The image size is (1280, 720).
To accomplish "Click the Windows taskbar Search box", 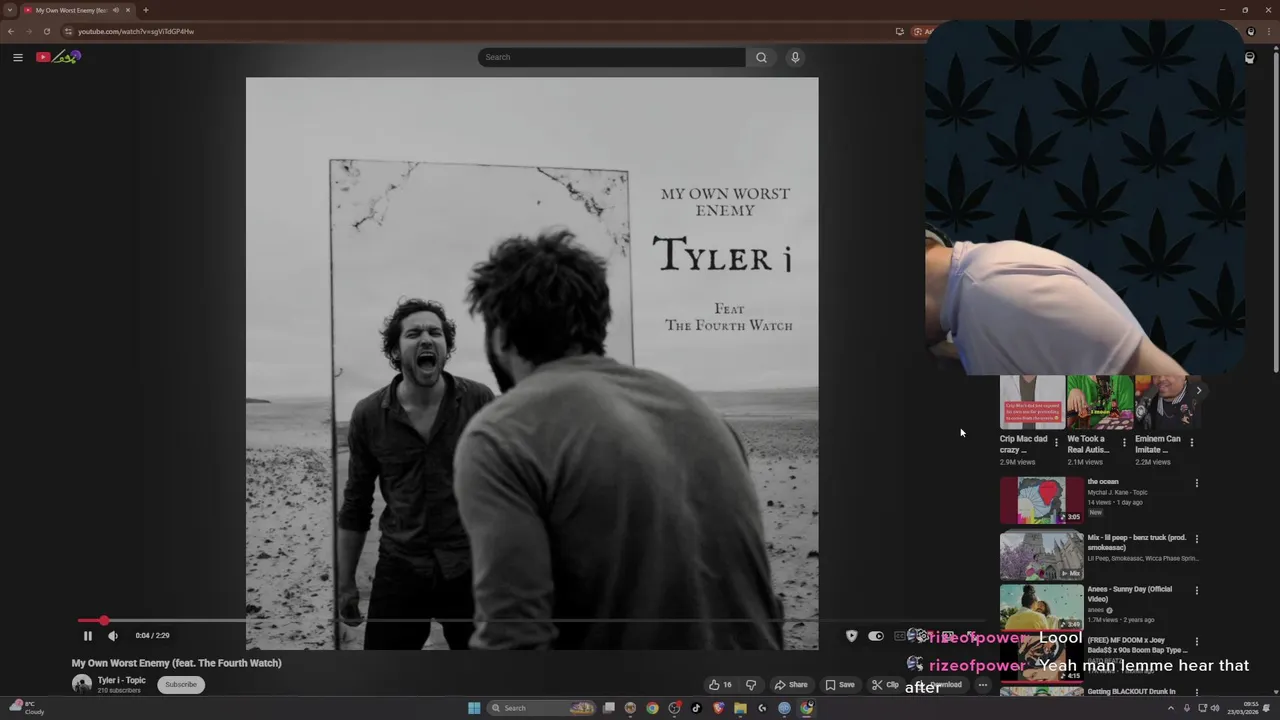I will pyautogui.click(x=542, y=708).
